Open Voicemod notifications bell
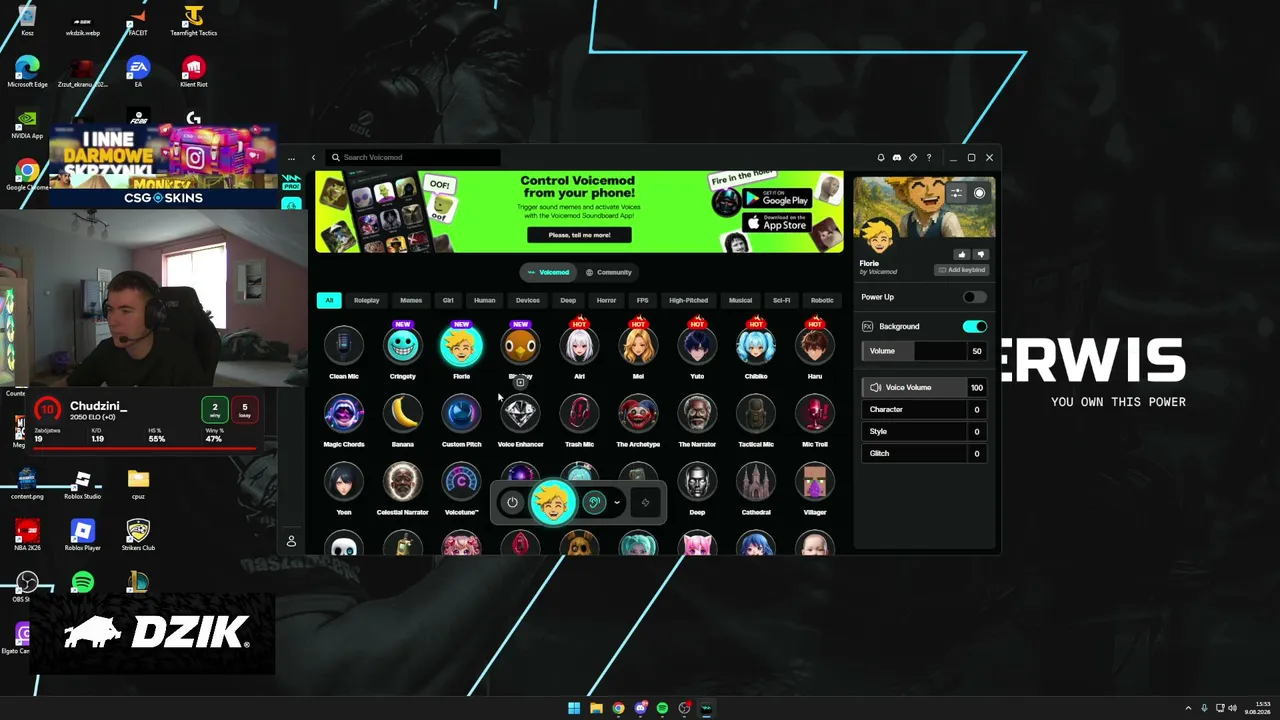 881,157
